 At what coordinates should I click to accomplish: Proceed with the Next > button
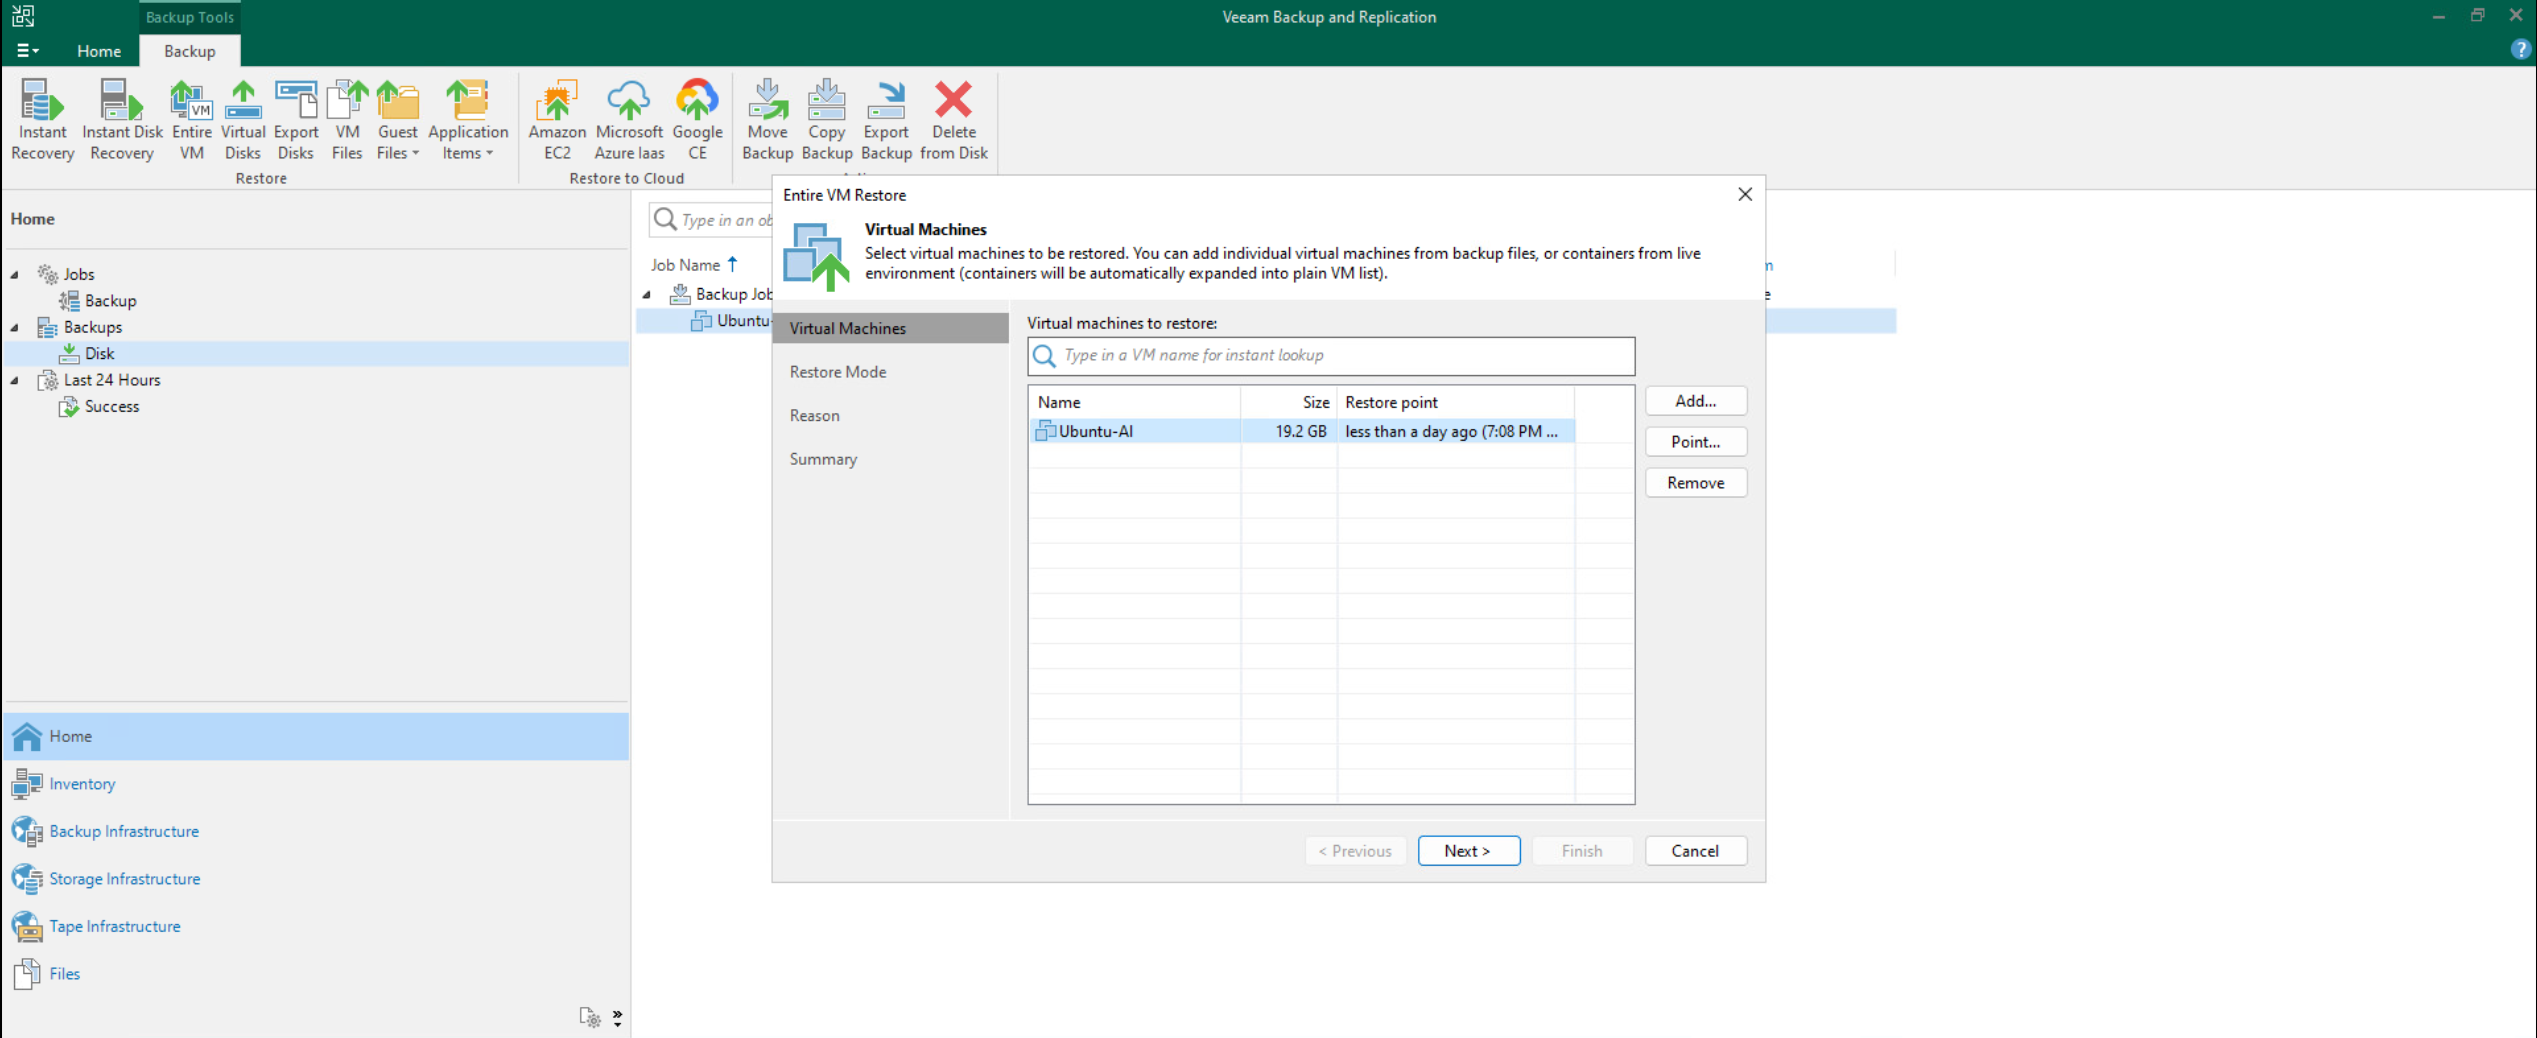coord(1467,851)
